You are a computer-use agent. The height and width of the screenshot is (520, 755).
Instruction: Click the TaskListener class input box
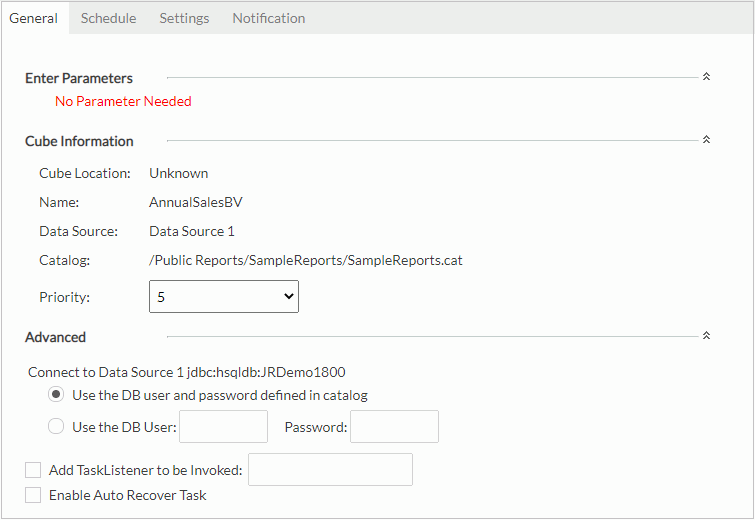(330, 470)
